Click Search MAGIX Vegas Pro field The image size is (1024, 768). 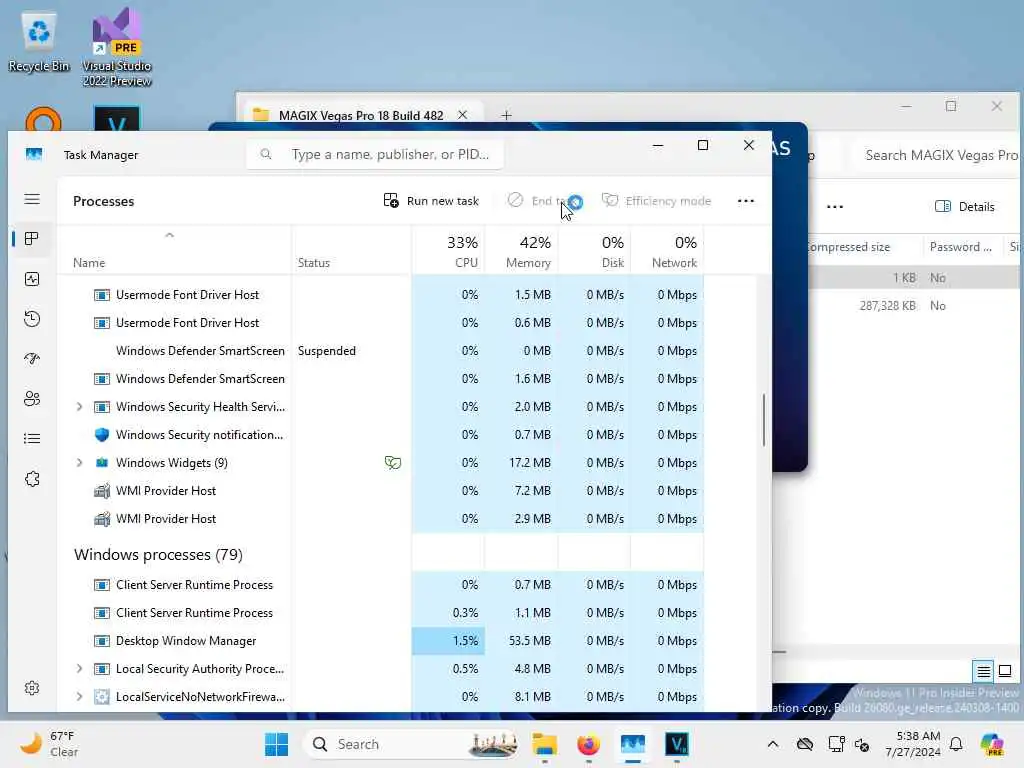938,155
